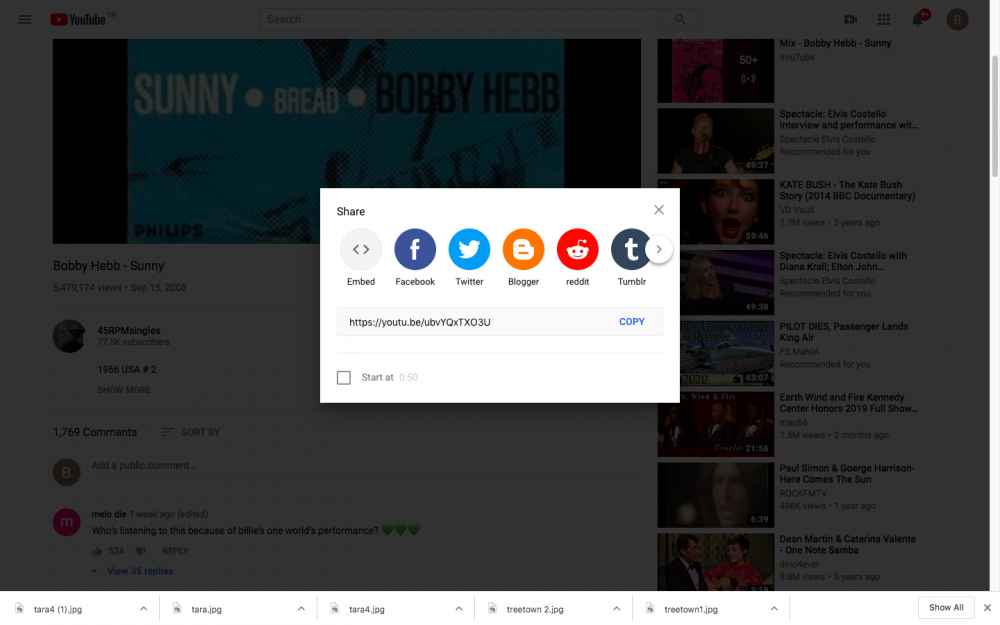Enable the Start at checkbox
The image size is (1000, 625).
pos(344,378)
